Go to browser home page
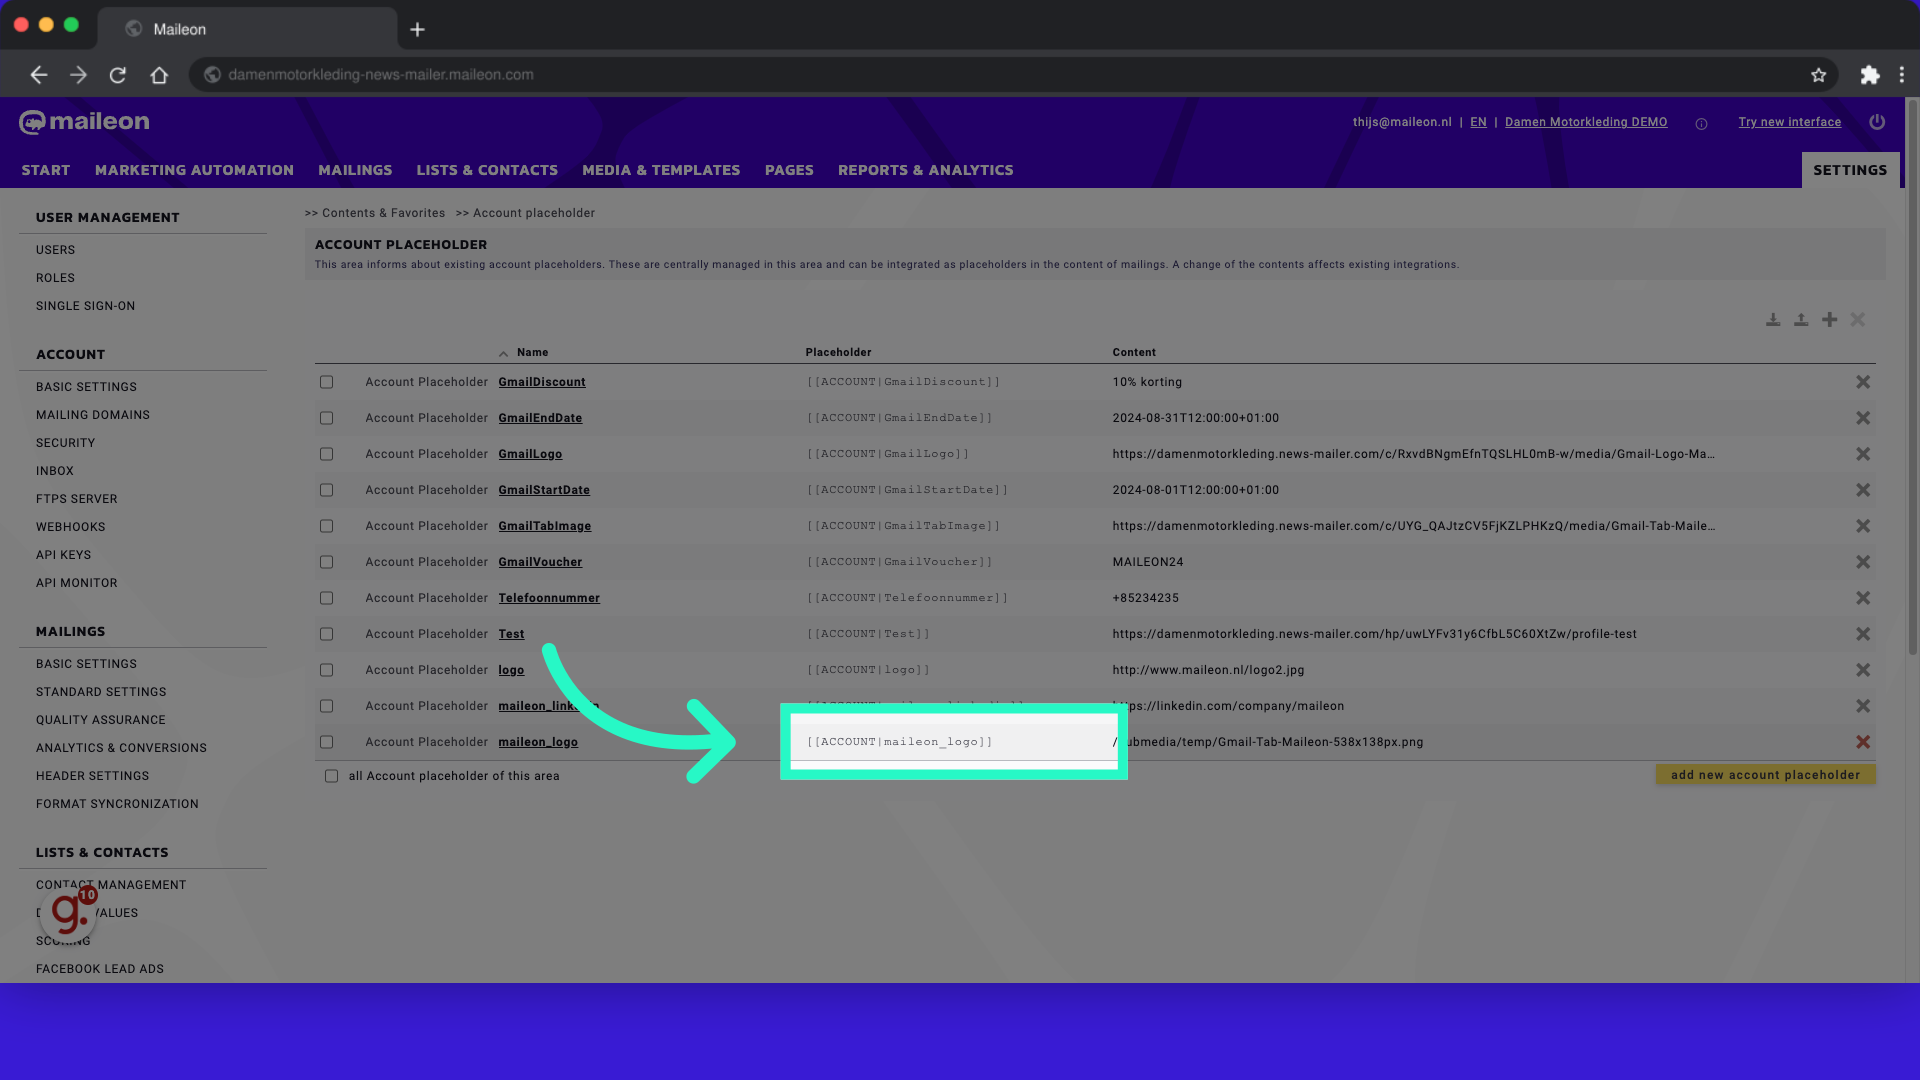The image size is (1920, 1080). coord(159,75)
